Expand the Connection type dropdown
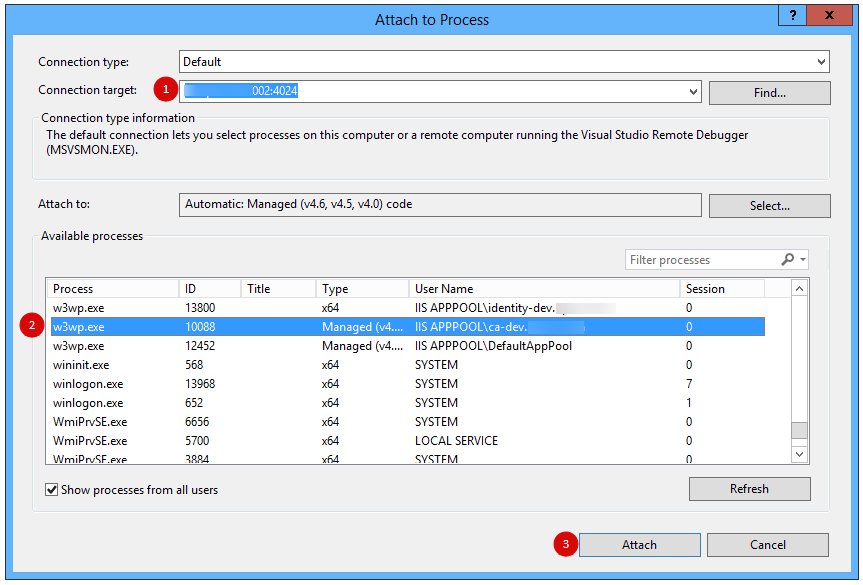Image resolution: width=863 pixels, height=585 pixels. coord(821,62)
